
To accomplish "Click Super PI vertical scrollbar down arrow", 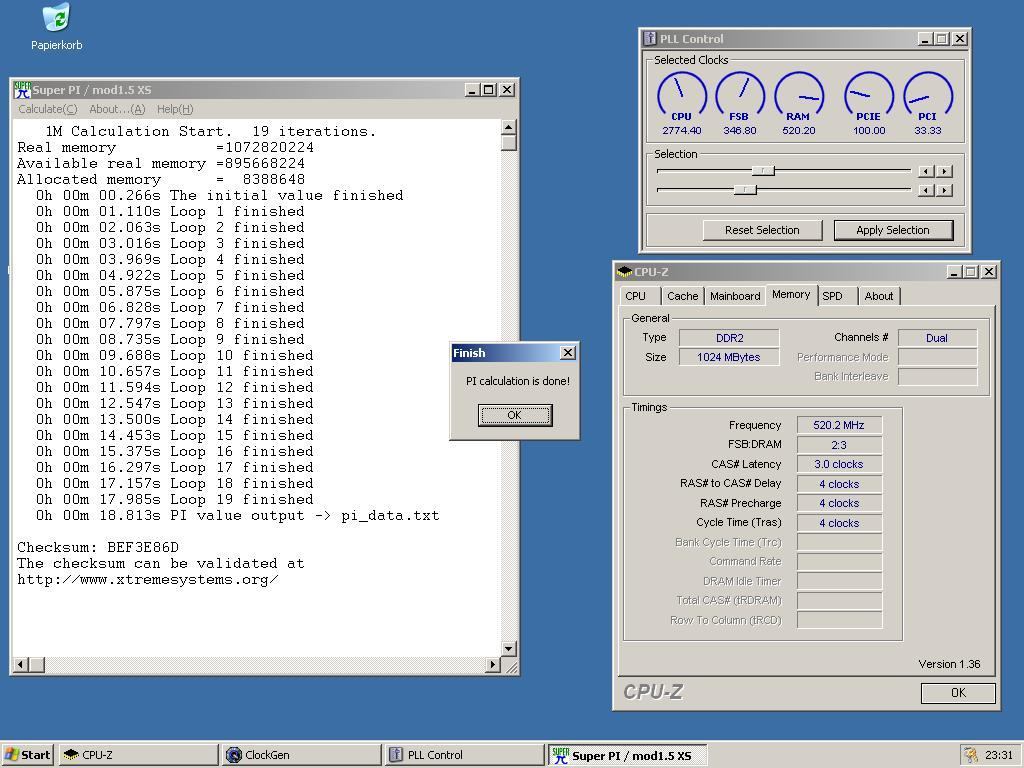I will pos(509,648).
